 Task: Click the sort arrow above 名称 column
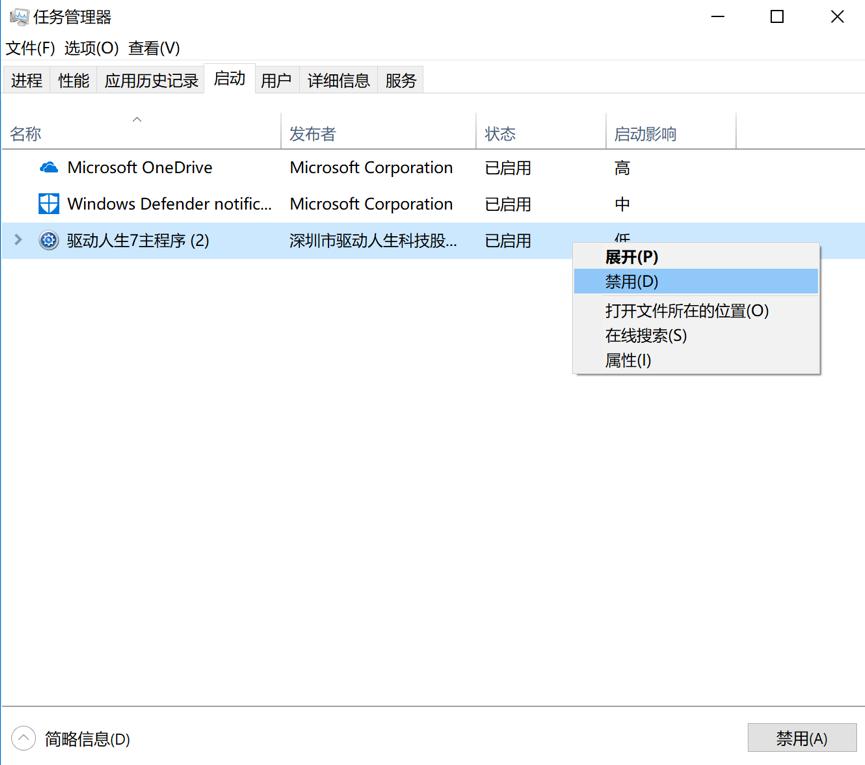click(137, 117)
